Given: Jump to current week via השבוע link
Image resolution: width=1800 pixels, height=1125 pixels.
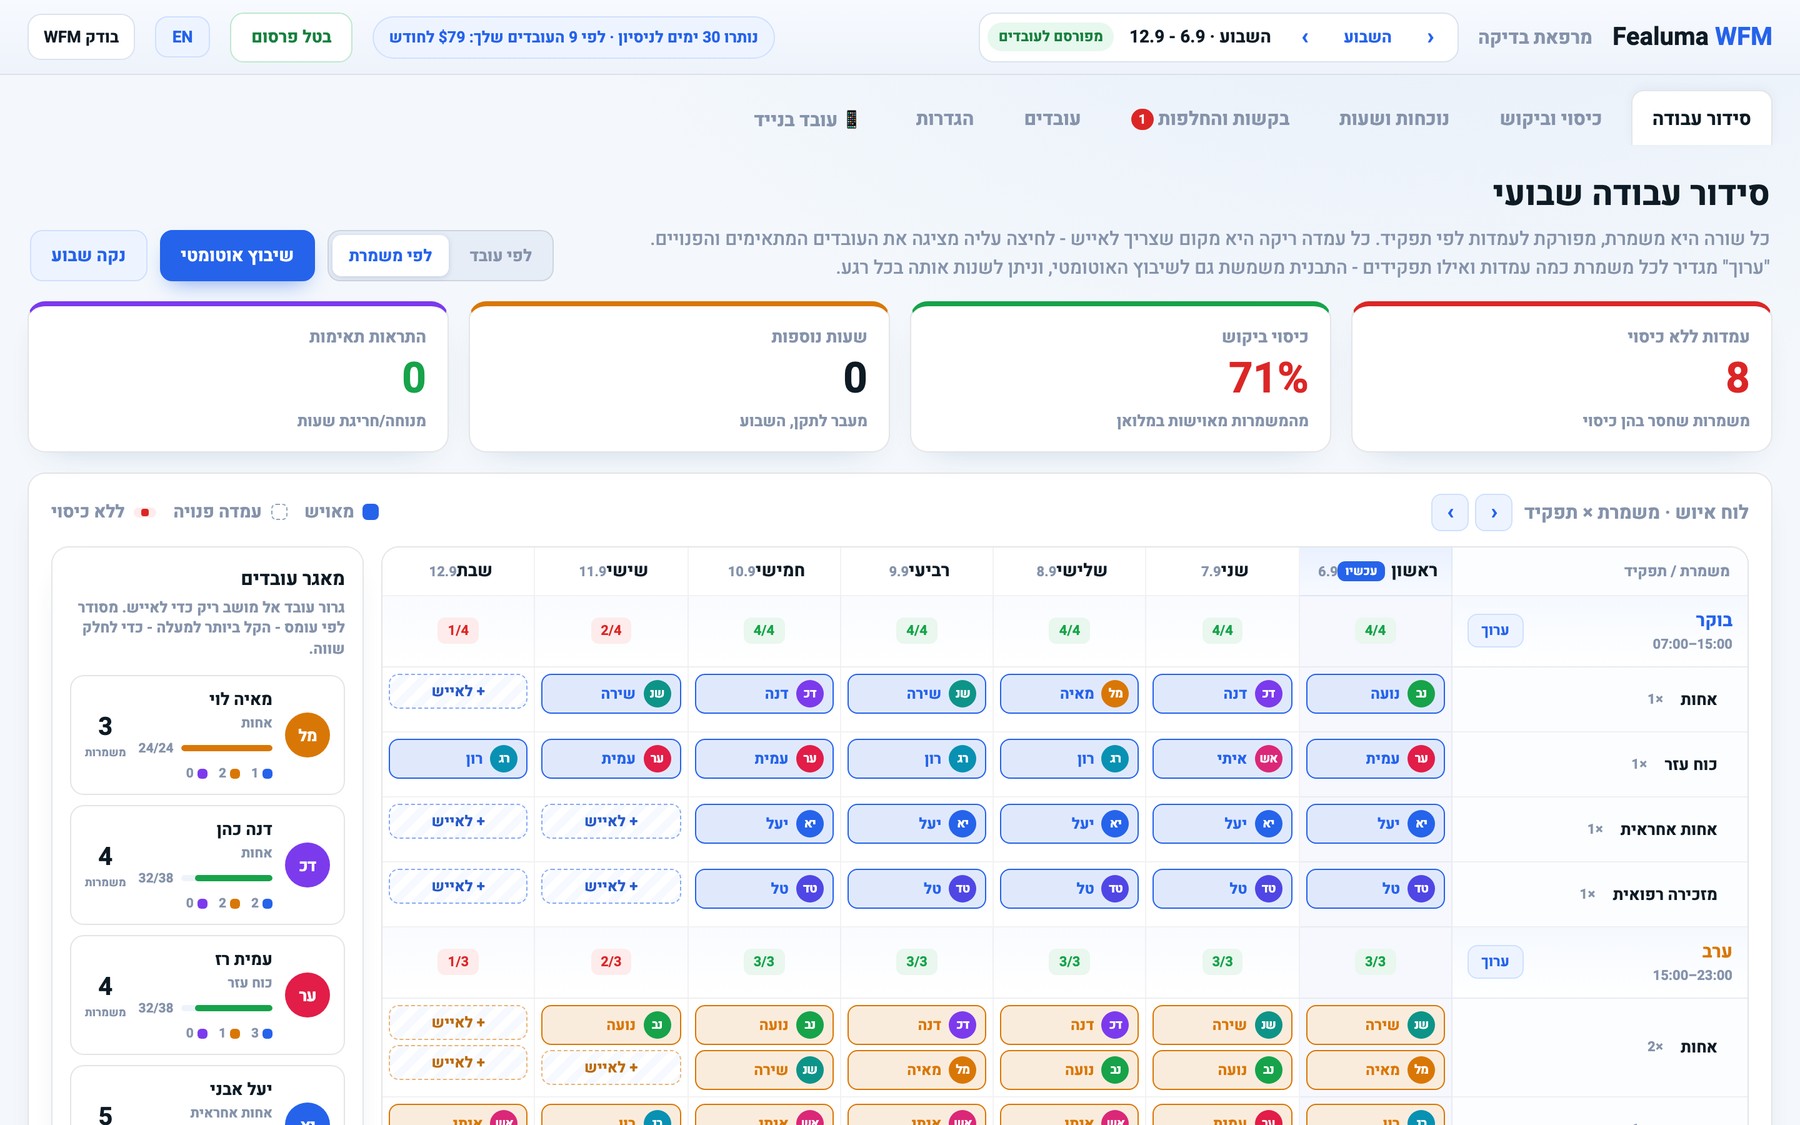Looking at the screenshot, I should (1367, 38).
